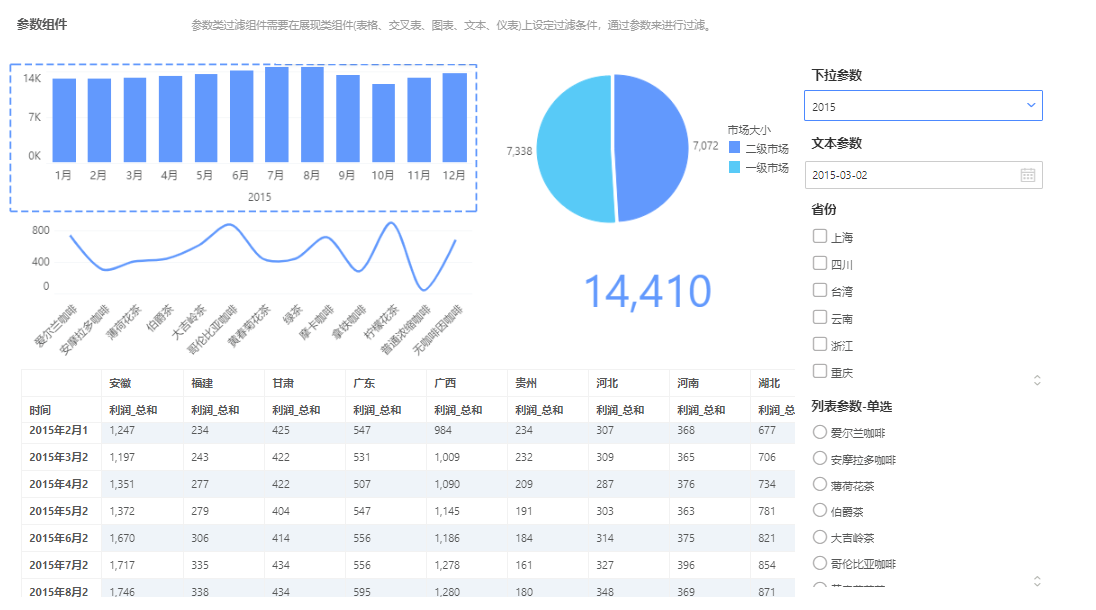Enable the 四川 checkbox
Screen dimensions: 1096x610
[x=820, y=264]
